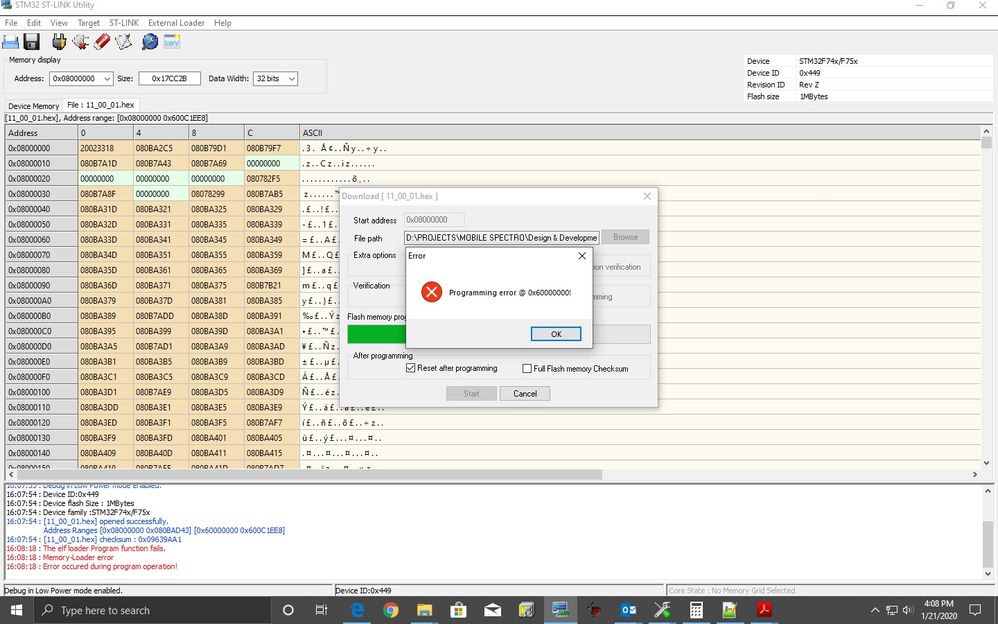998x624 pixels.
Task: Open the ST-LINK menu
Action: [x=124, y=23]
